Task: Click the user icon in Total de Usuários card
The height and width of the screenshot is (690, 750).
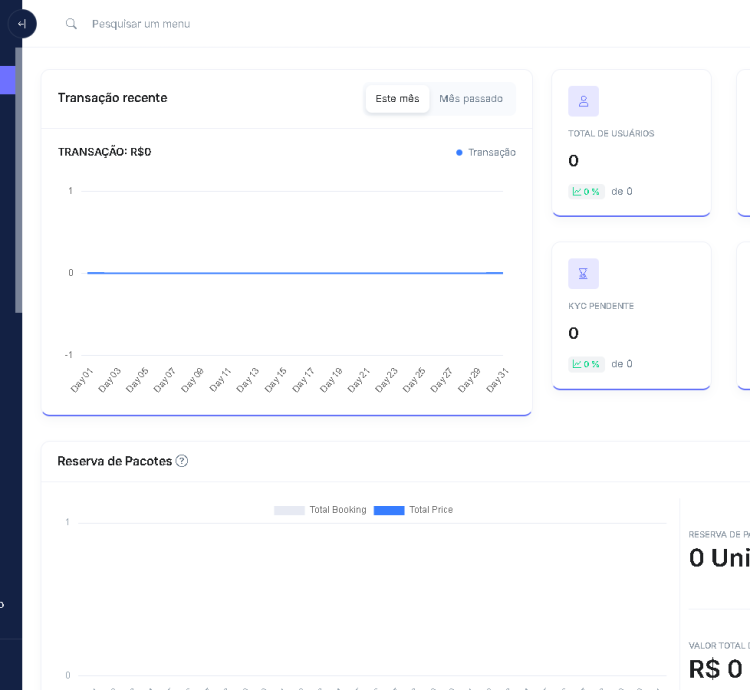Action: coord(583,101)
